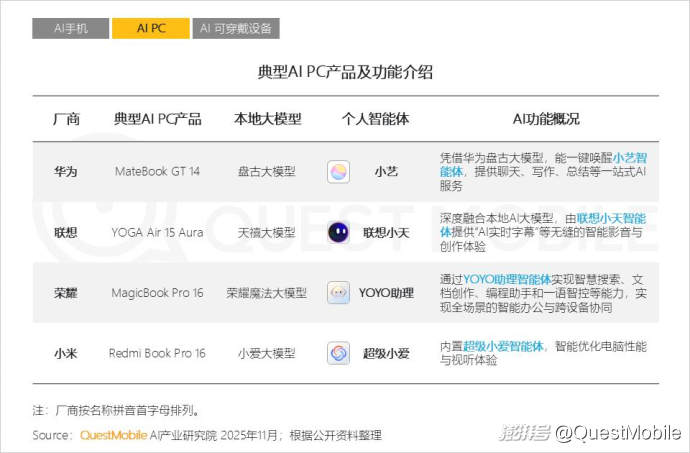Image resolution: width=690 pixels, height=453 pixels.
Task: Click the Super Xiaoai (超级小爱) icon
Action: click(339, 353)
